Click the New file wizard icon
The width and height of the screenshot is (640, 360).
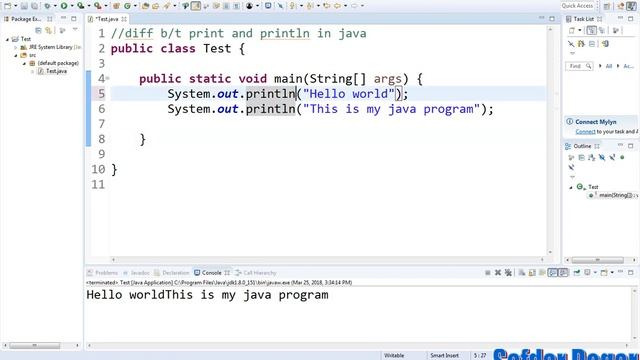pos(8,6)
